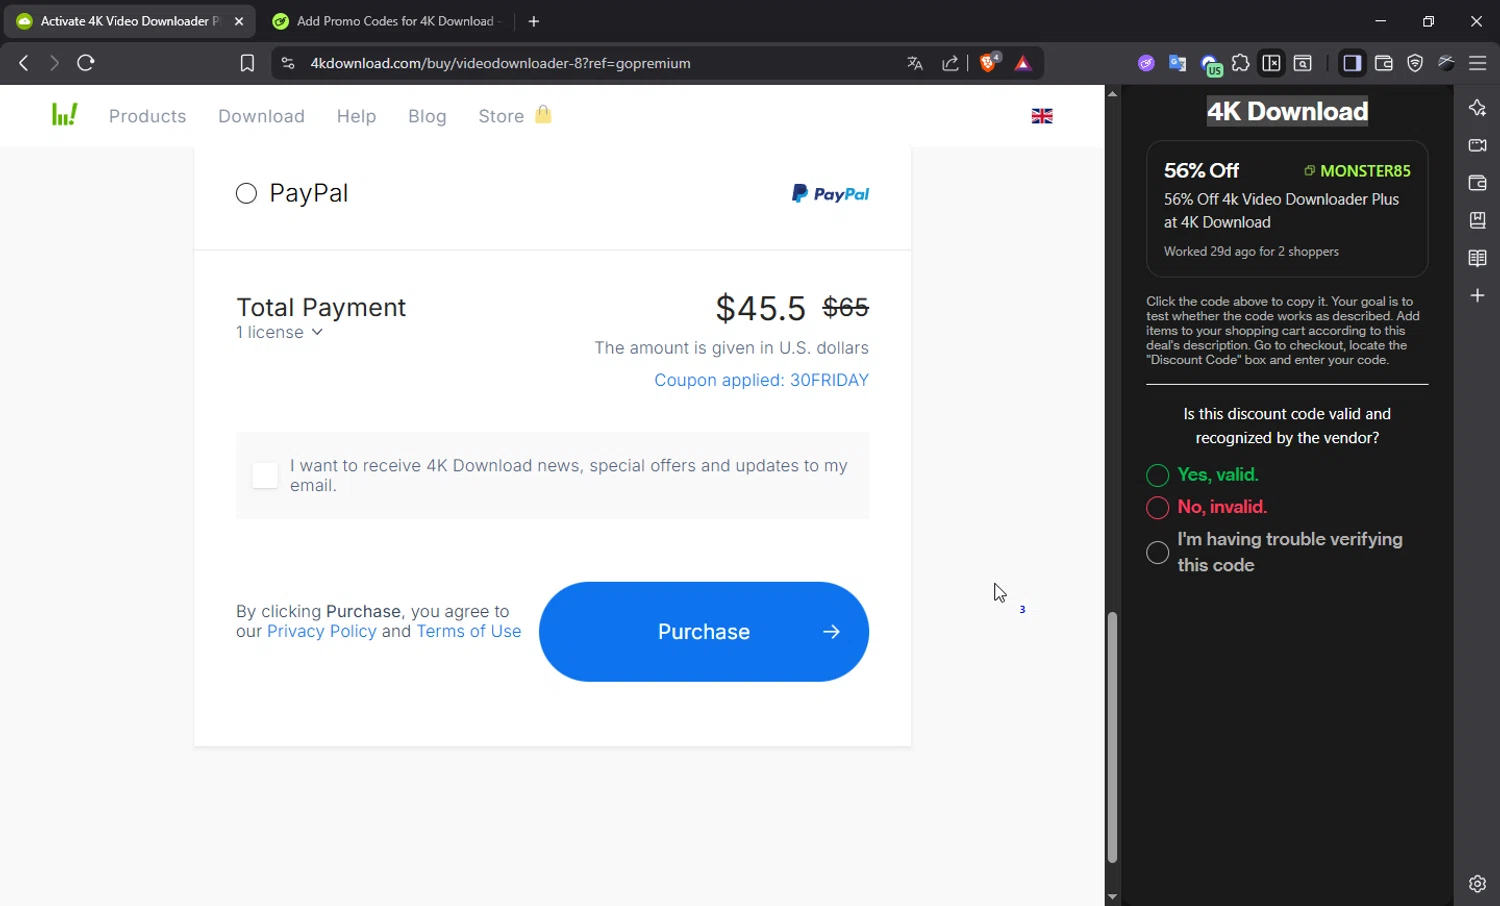Share this page via share icon
The width and height of the screenshot is (1500, 906).
click(950, 63)
